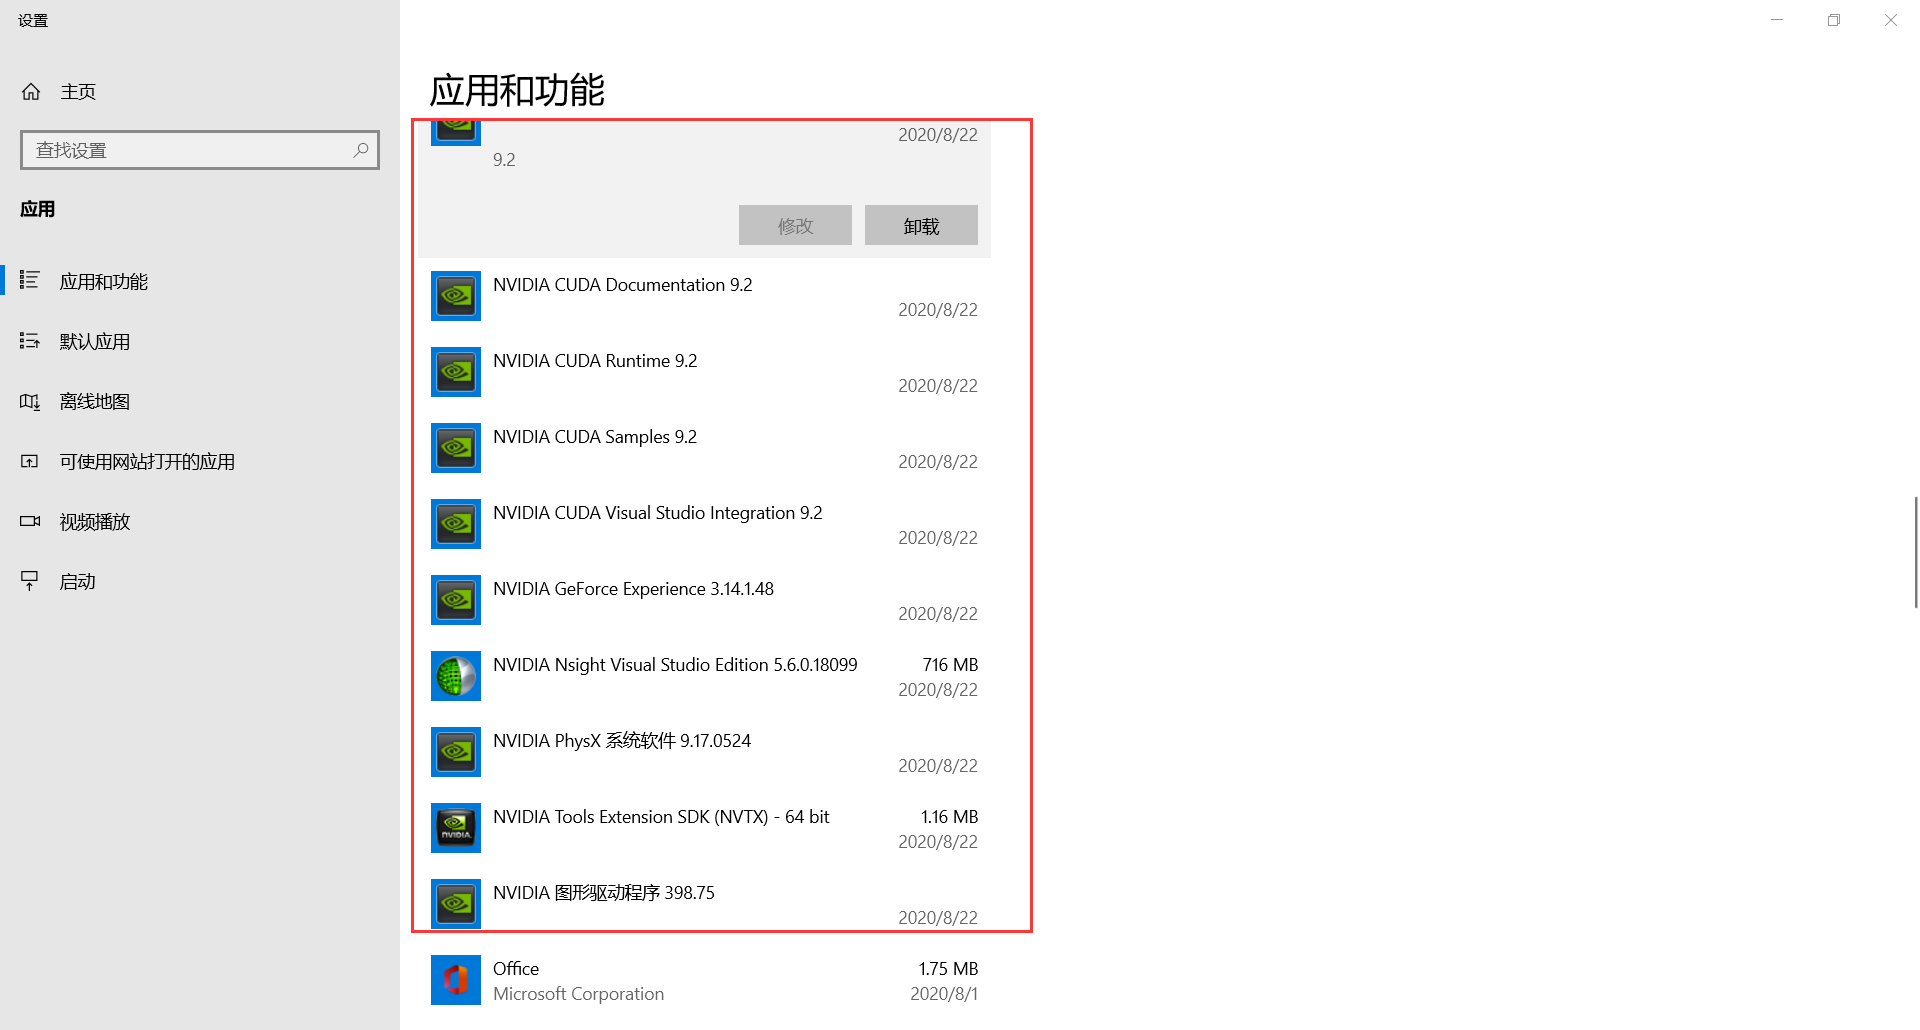This screenshot has height=1030, width=1920.
Task: Click the Home (主页) icon in sidebar
Action: click(31, 92)
